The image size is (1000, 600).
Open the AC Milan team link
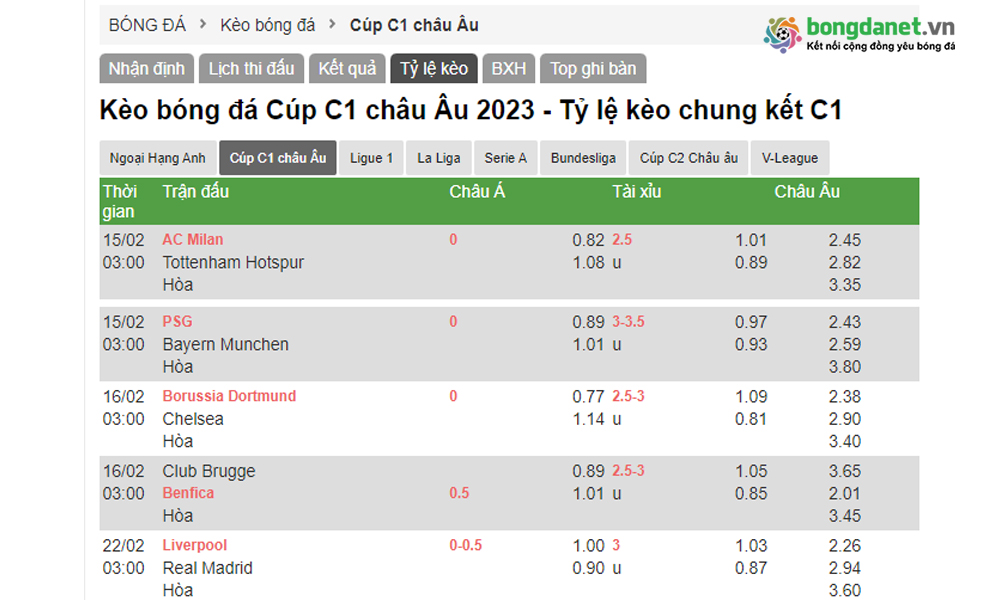(x=193, y=240)
